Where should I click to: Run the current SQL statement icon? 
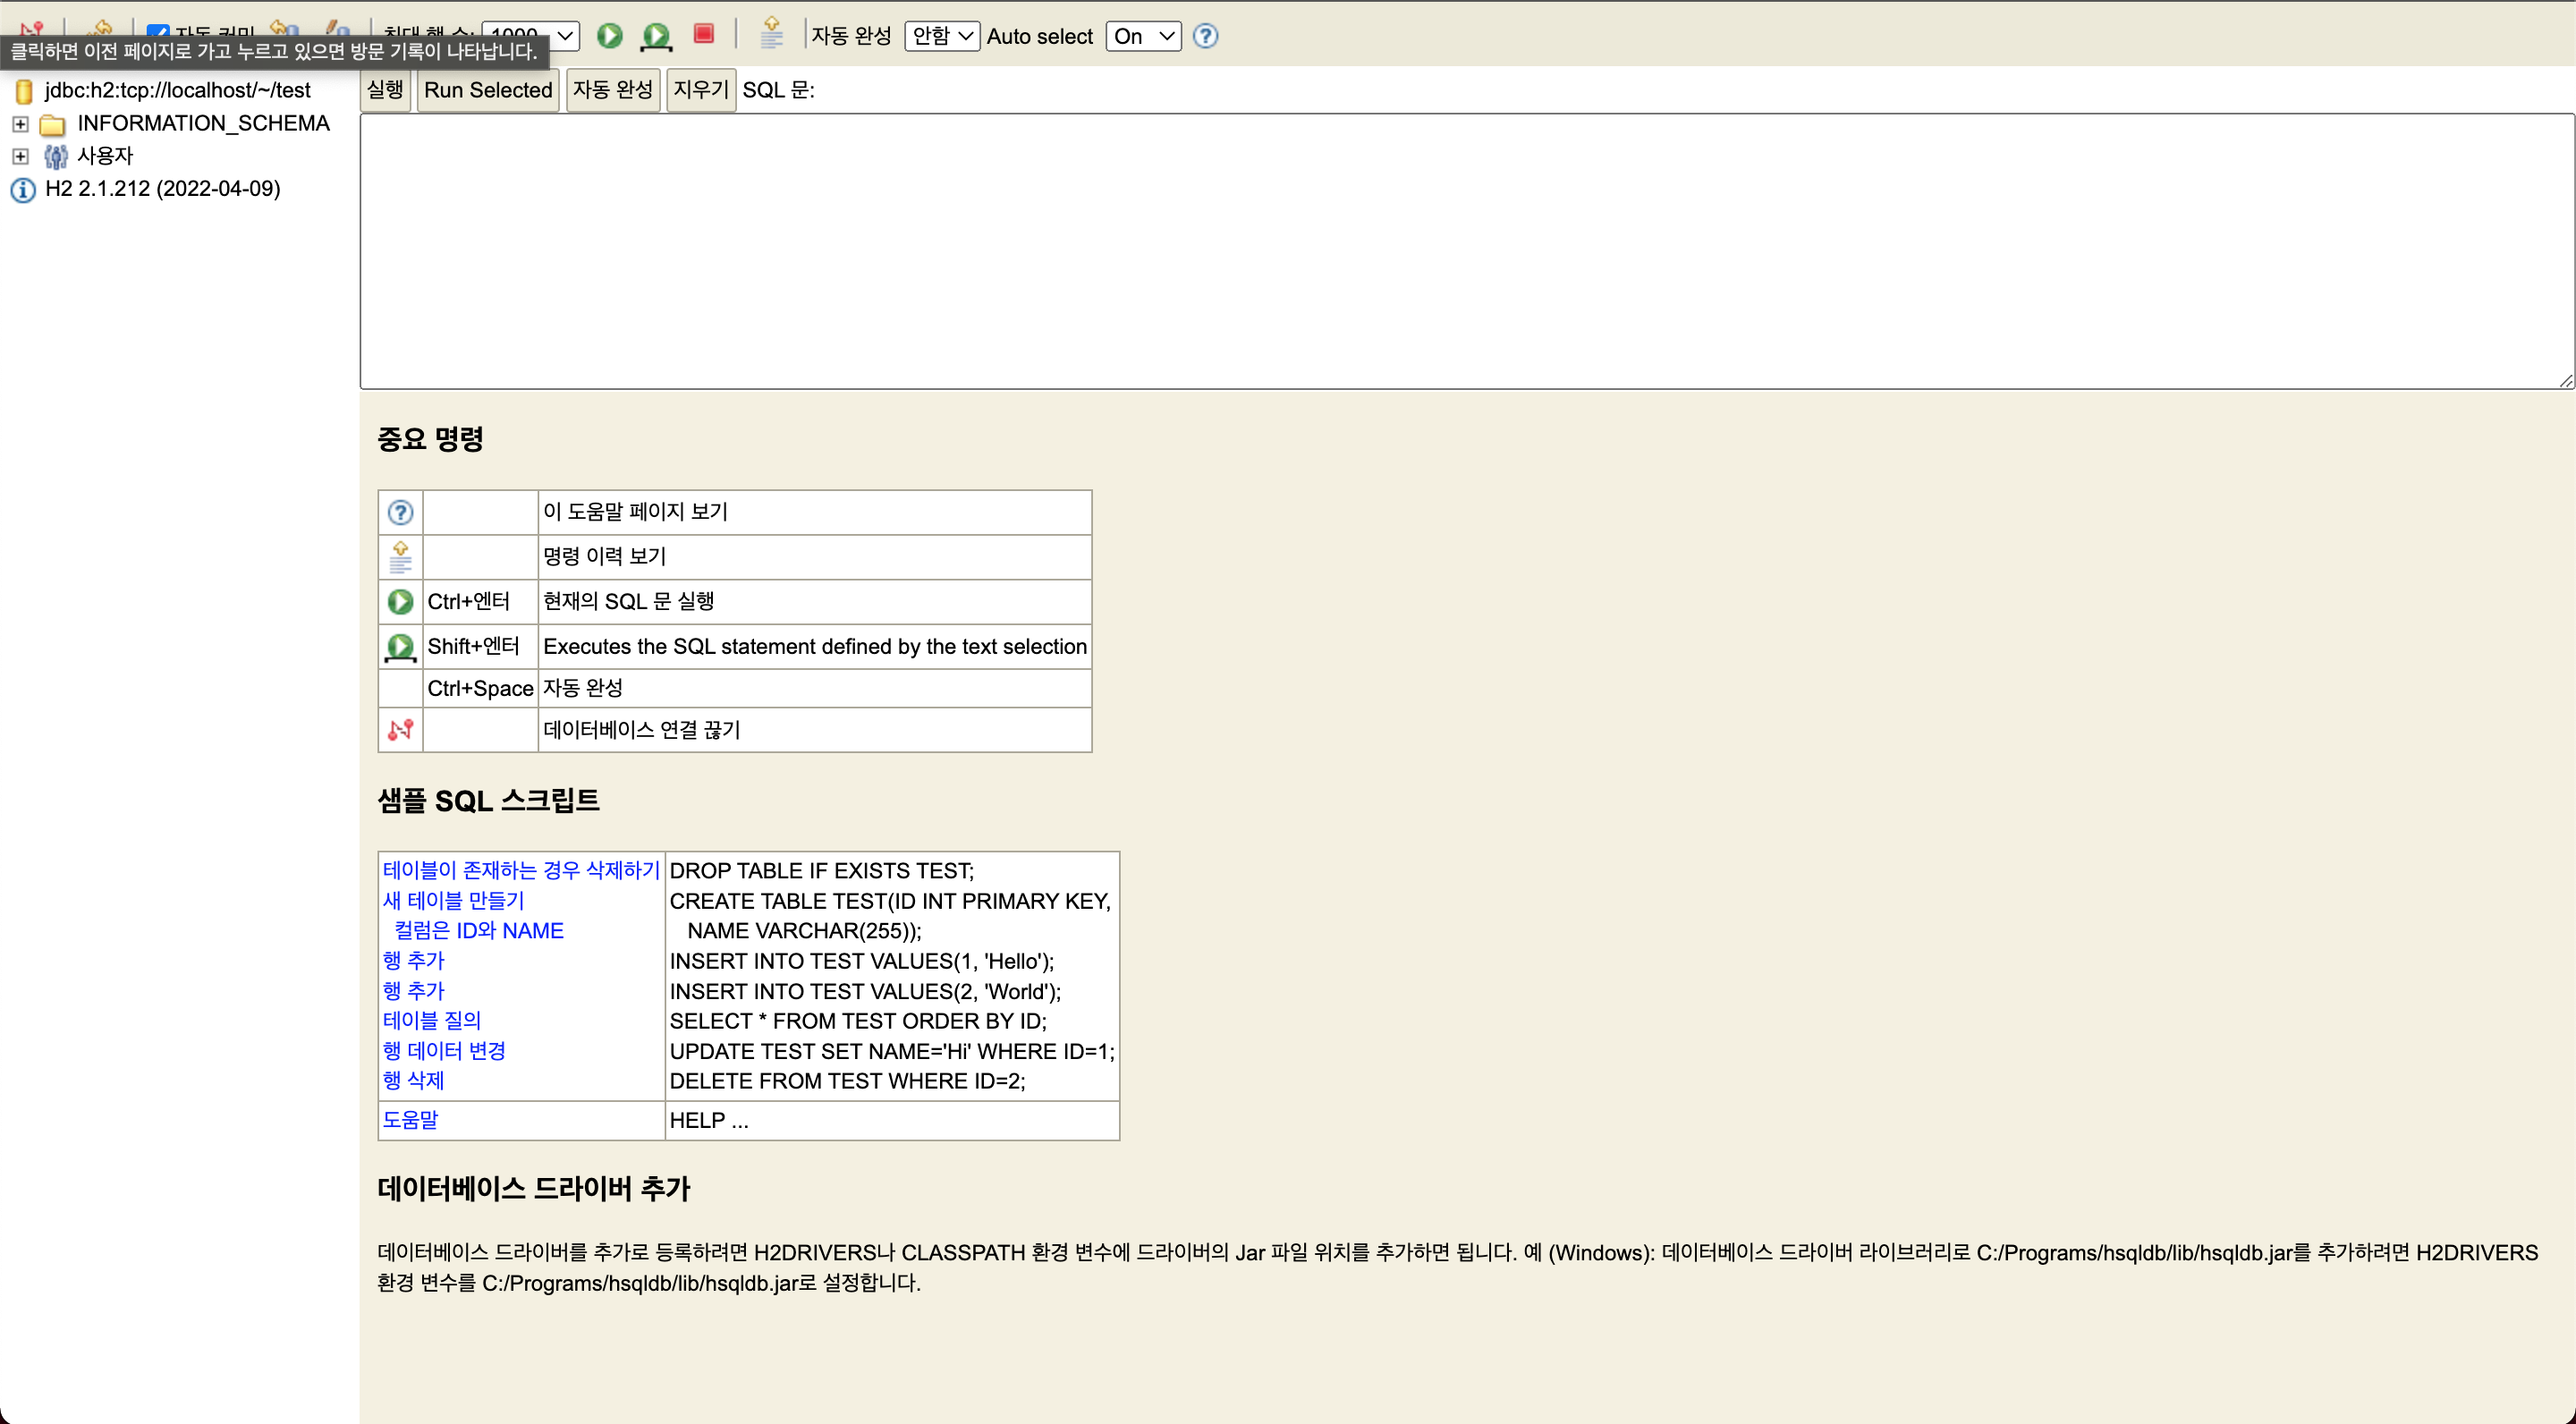pos(609,36)
